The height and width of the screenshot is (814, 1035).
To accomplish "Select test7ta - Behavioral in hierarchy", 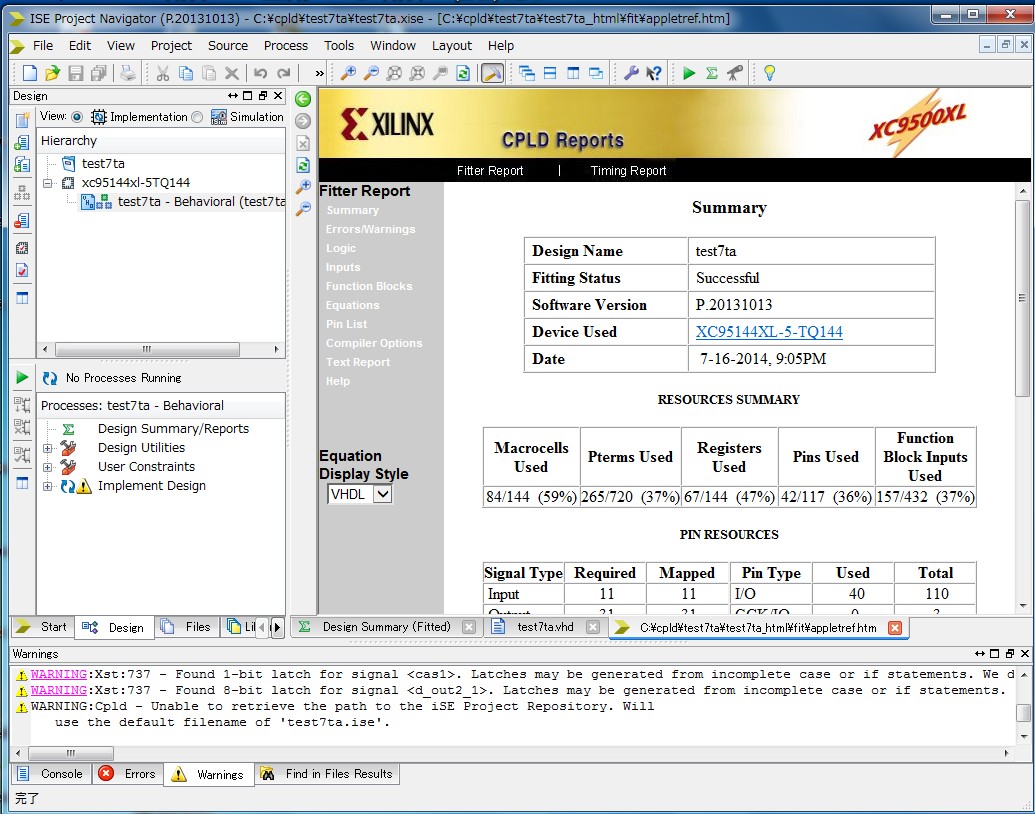I will [201, 201].
